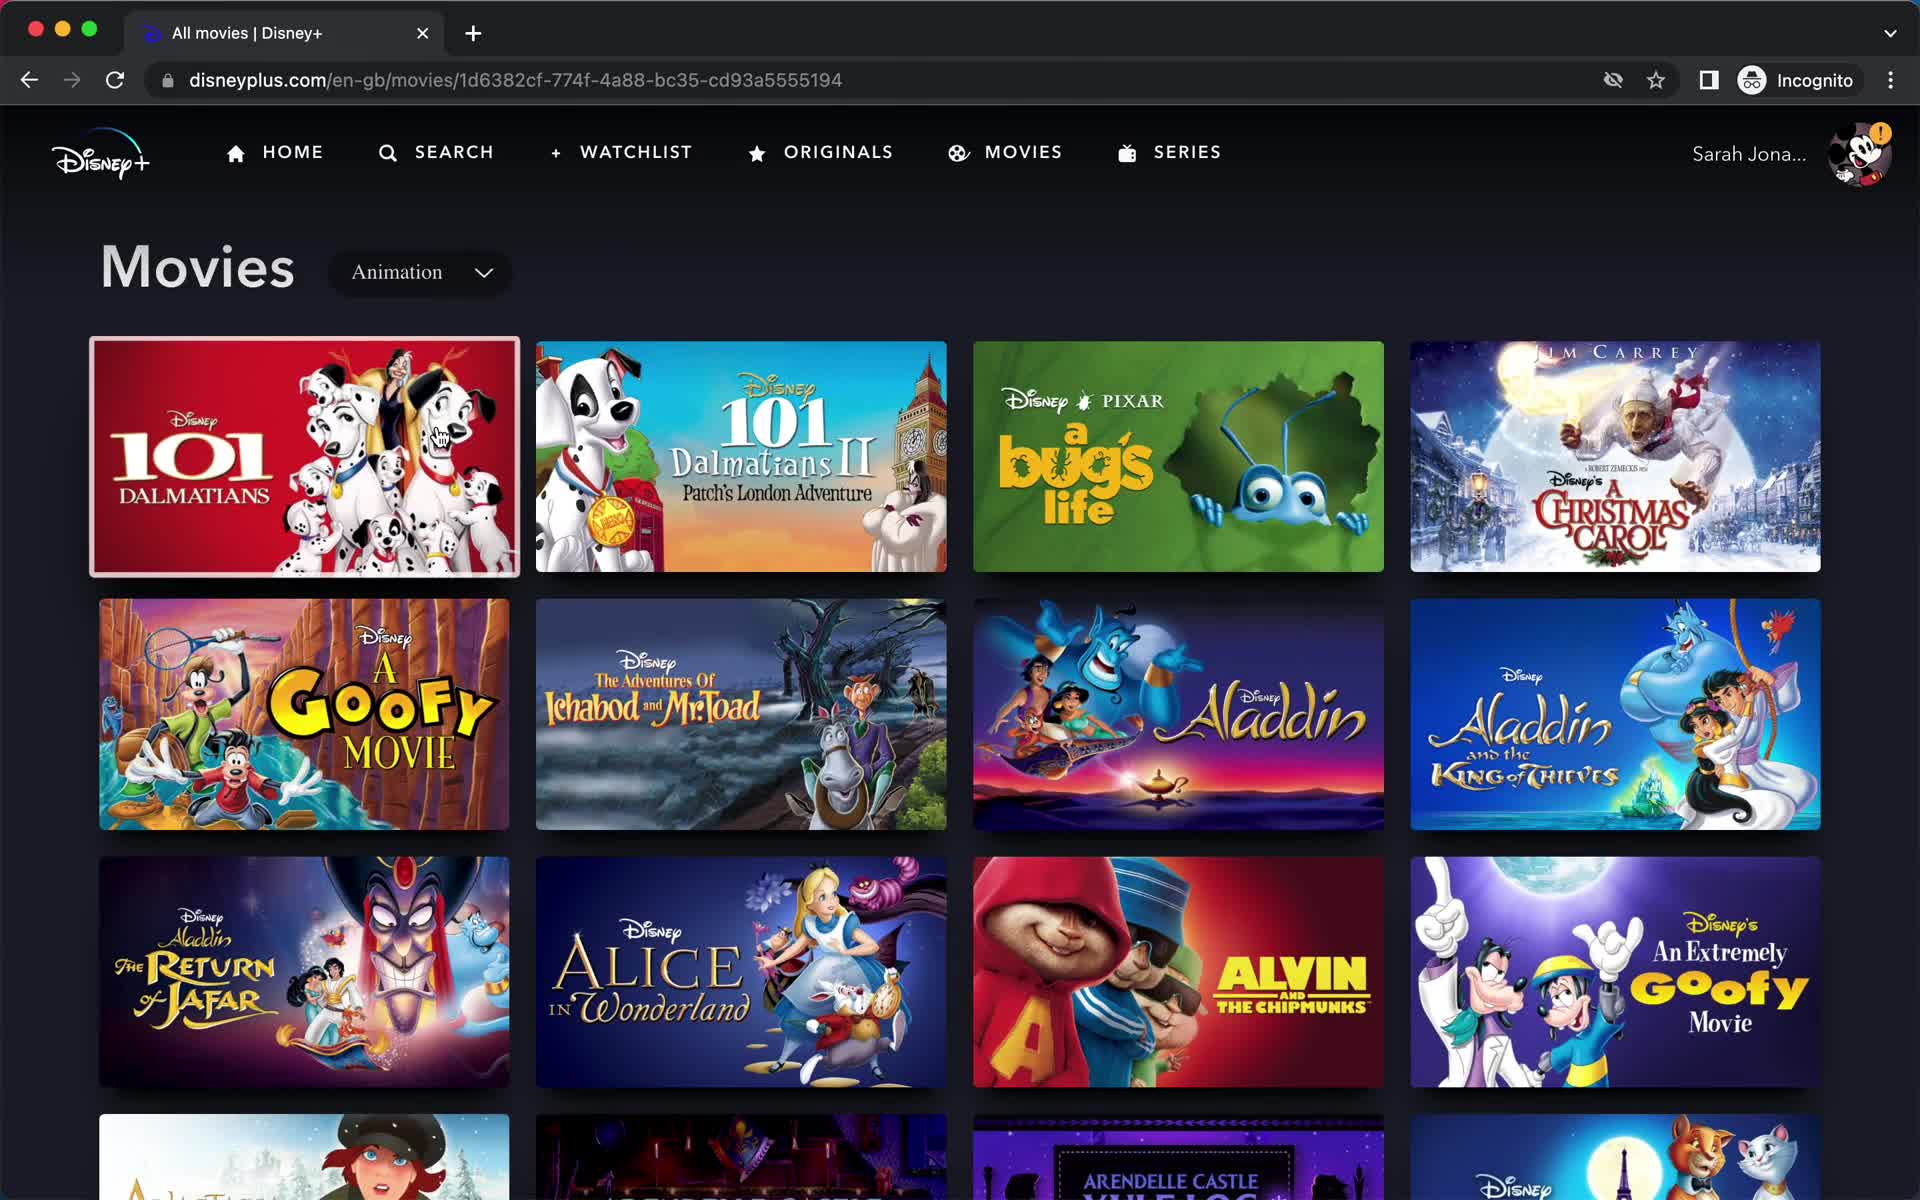The image size is (1920, 1200).
Task: Open The Return of Jafar tile
Action: [304, 972]
